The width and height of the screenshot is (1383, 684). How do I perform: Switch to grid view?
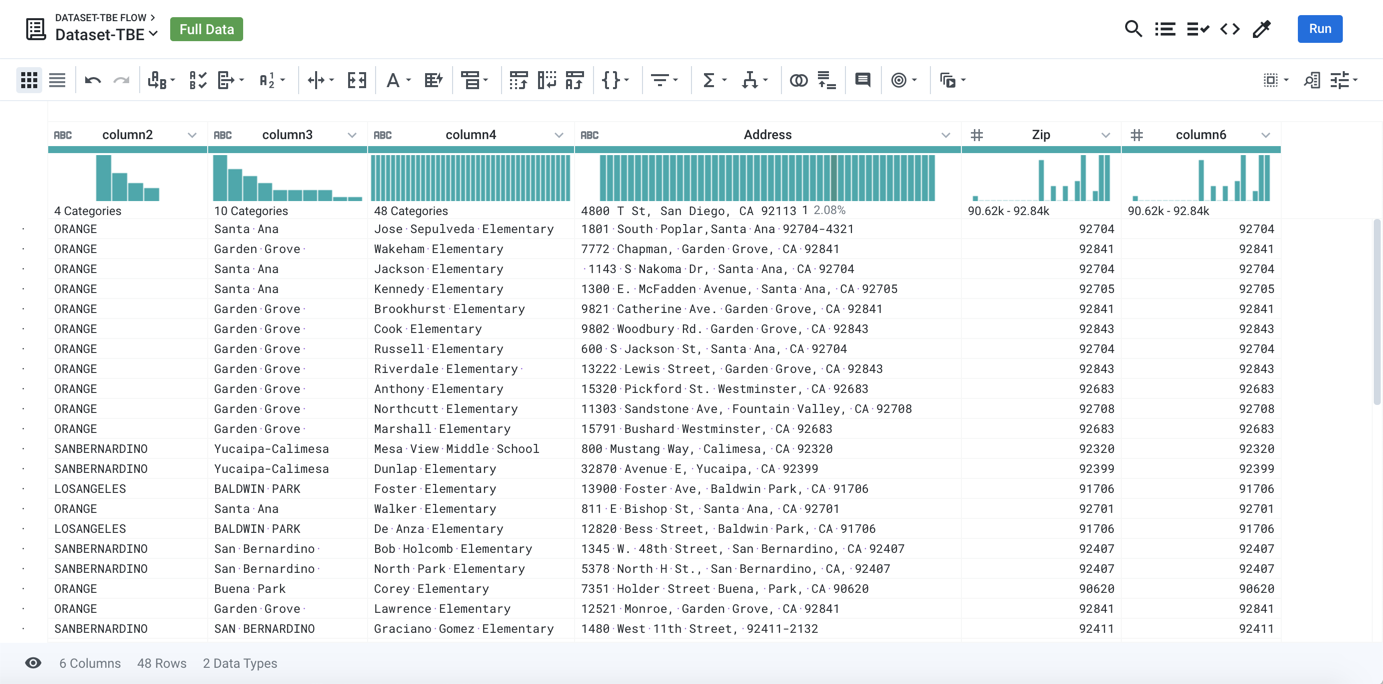pos(29,80)
